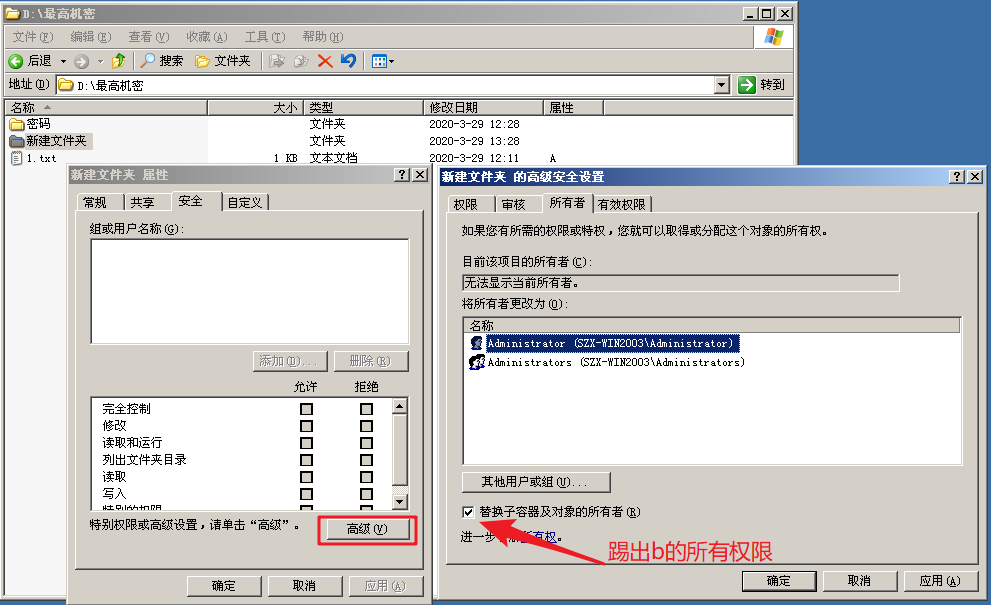Expand the Forward button history arrow
This screenshot has height=605, width=991.
pyautogui.click(x=100, y=61)
